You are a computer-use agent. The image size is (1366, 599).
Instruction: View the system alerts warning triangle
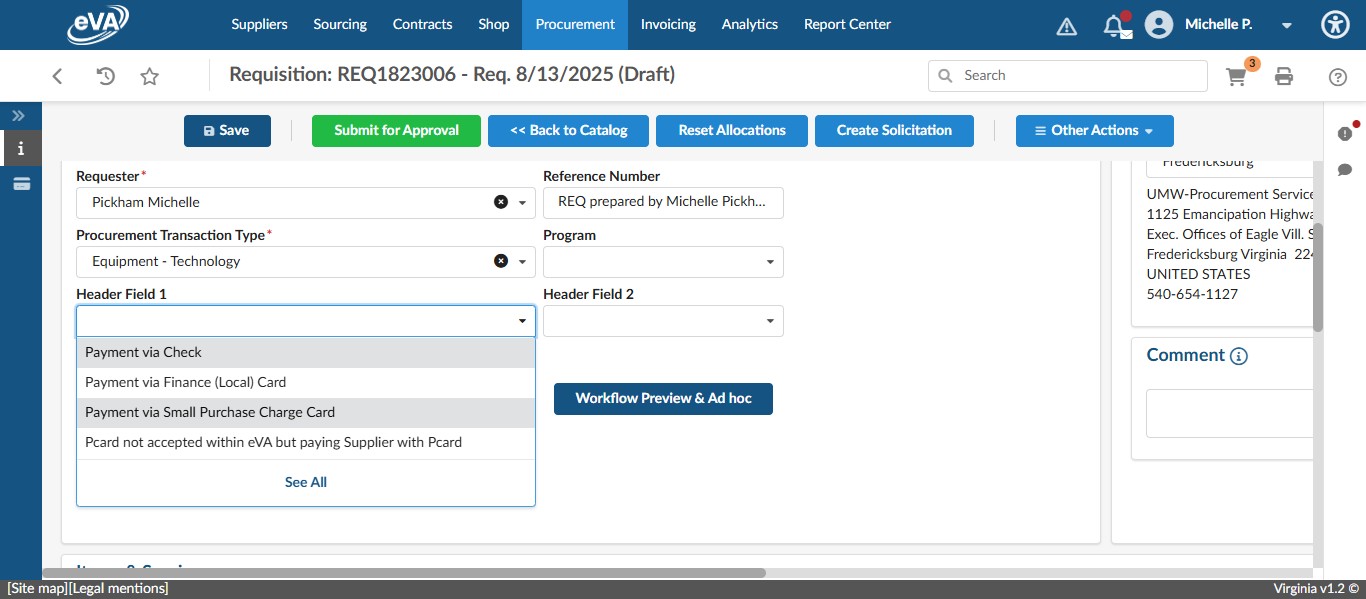1066,25
